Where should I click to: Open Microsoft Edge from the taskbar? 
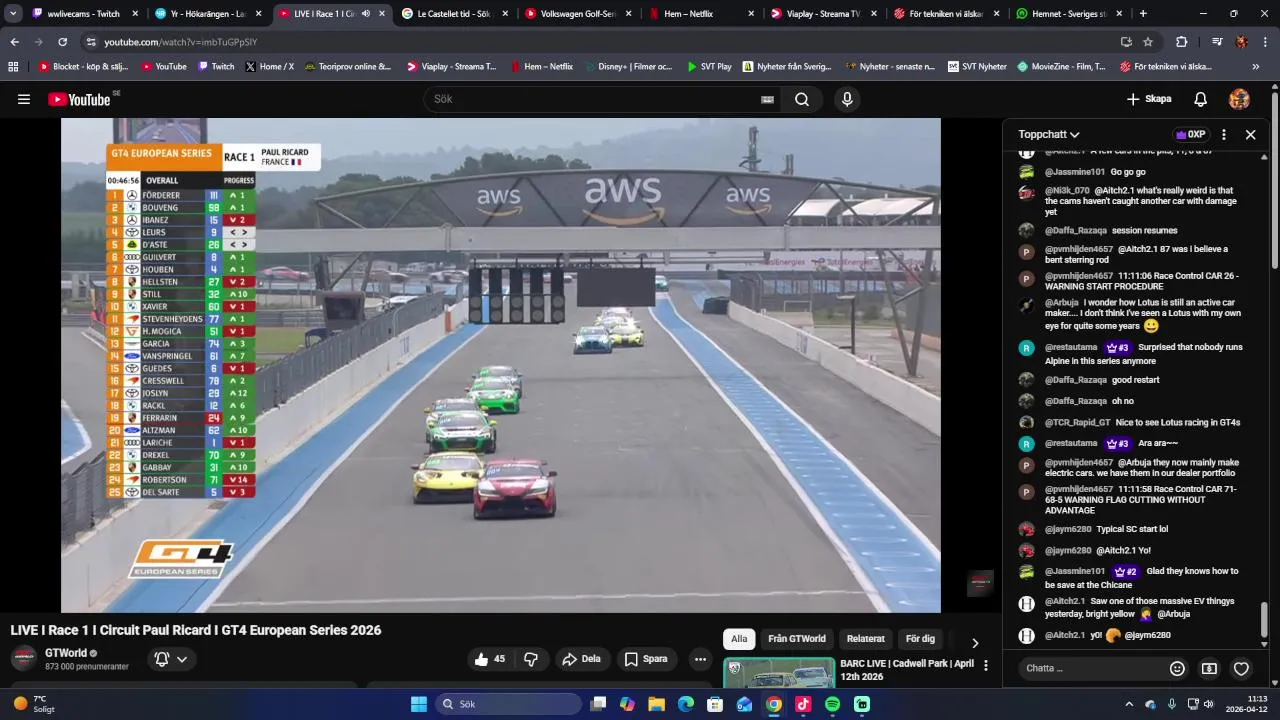[x=685, y=704]
